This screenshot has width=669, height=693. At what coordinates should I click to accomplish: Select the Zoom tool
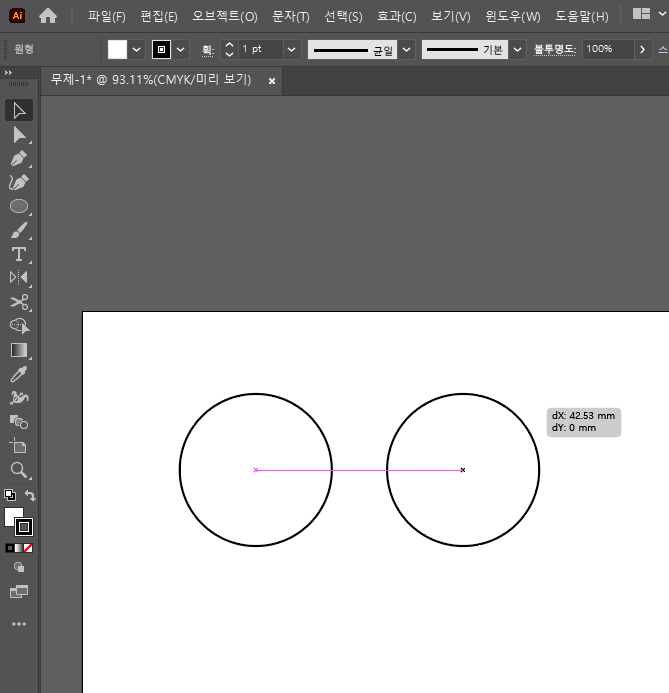pos(19,470)
